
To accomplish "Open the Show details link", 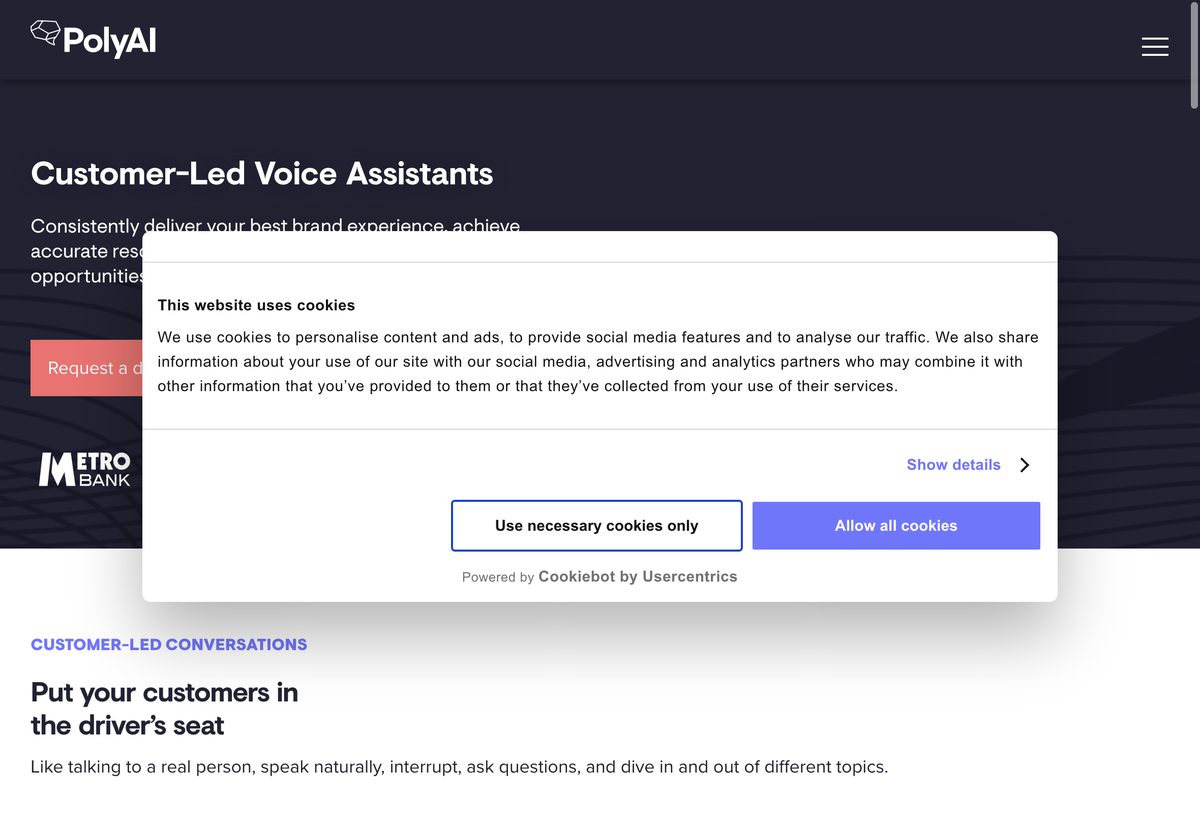I will coord(953,465).
